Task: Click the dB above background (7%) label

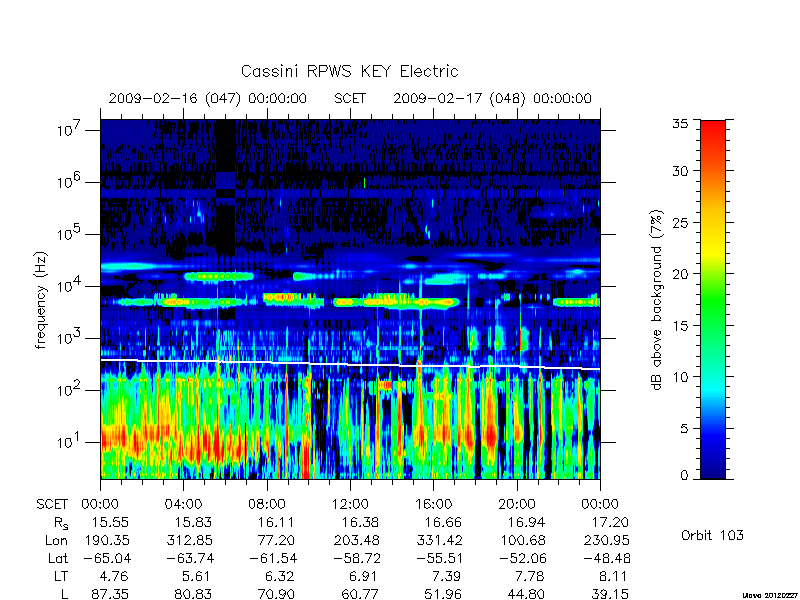Action: pyautogui.click(x=658, y=300)
